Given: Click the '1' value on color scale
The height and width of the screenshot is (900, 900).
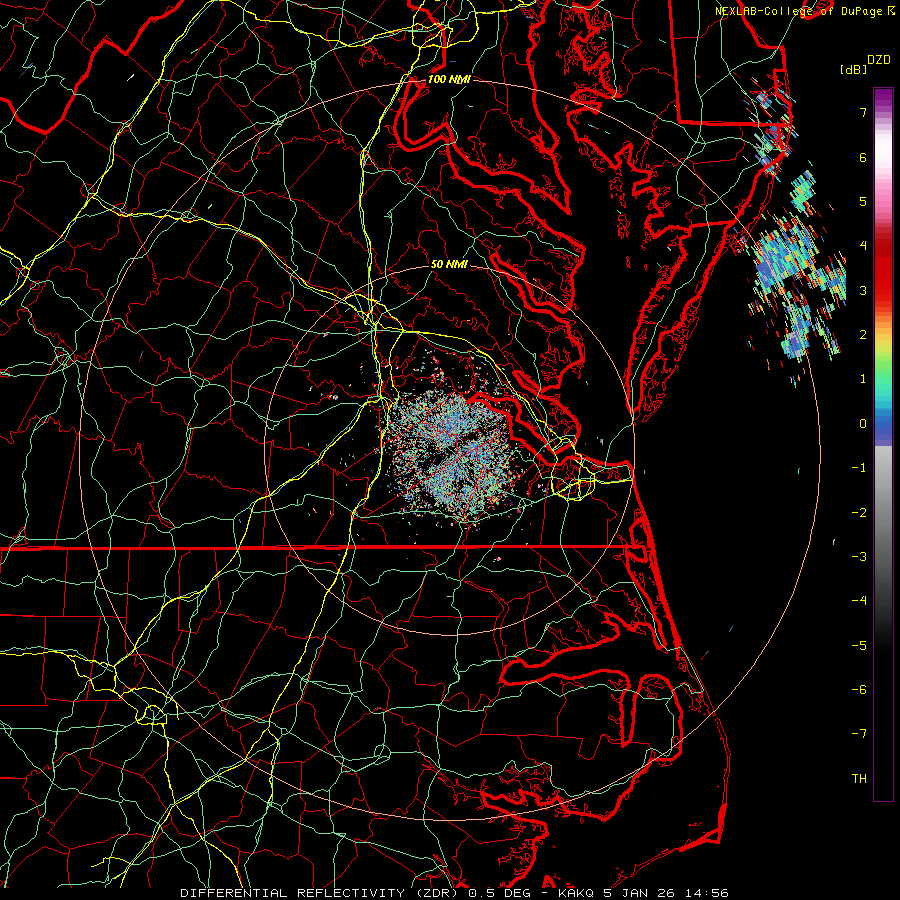Looking at the screenshot, I should click(863, 379).
